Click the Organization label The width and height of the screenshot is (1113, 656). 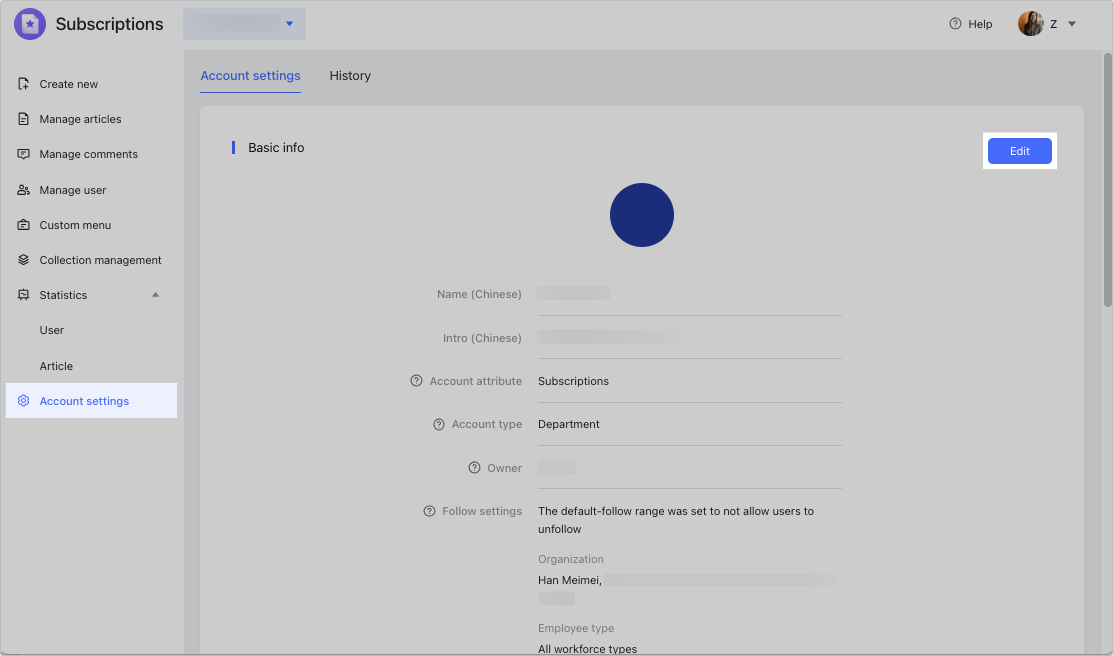pos(571,559)
